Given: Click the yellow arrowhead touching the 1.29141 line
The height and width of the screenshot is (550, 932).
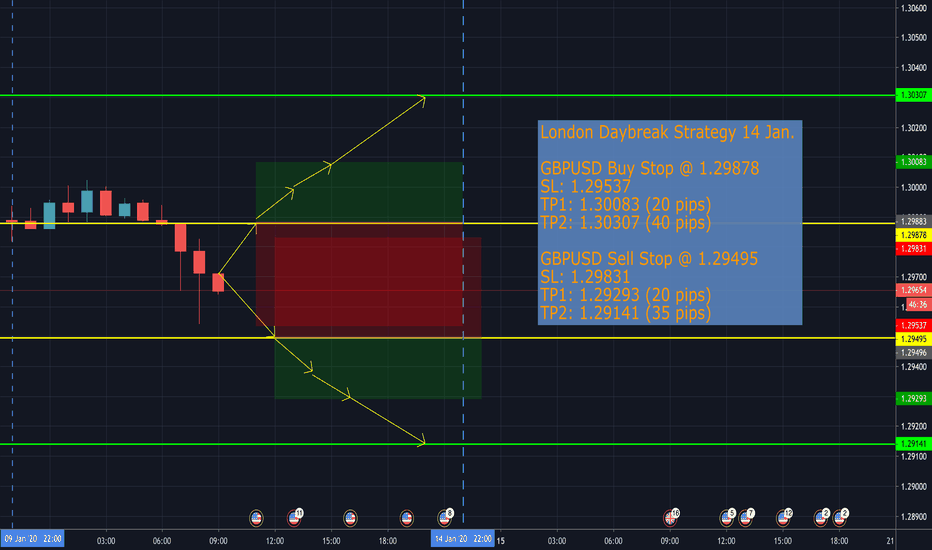Looking at the screenshot, I should (423, 441).
